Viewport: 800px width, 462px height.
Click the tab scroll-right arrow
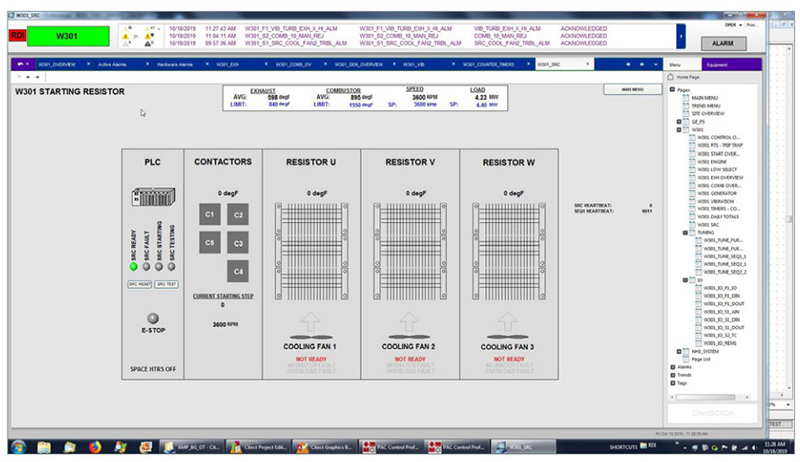(642, 64)
